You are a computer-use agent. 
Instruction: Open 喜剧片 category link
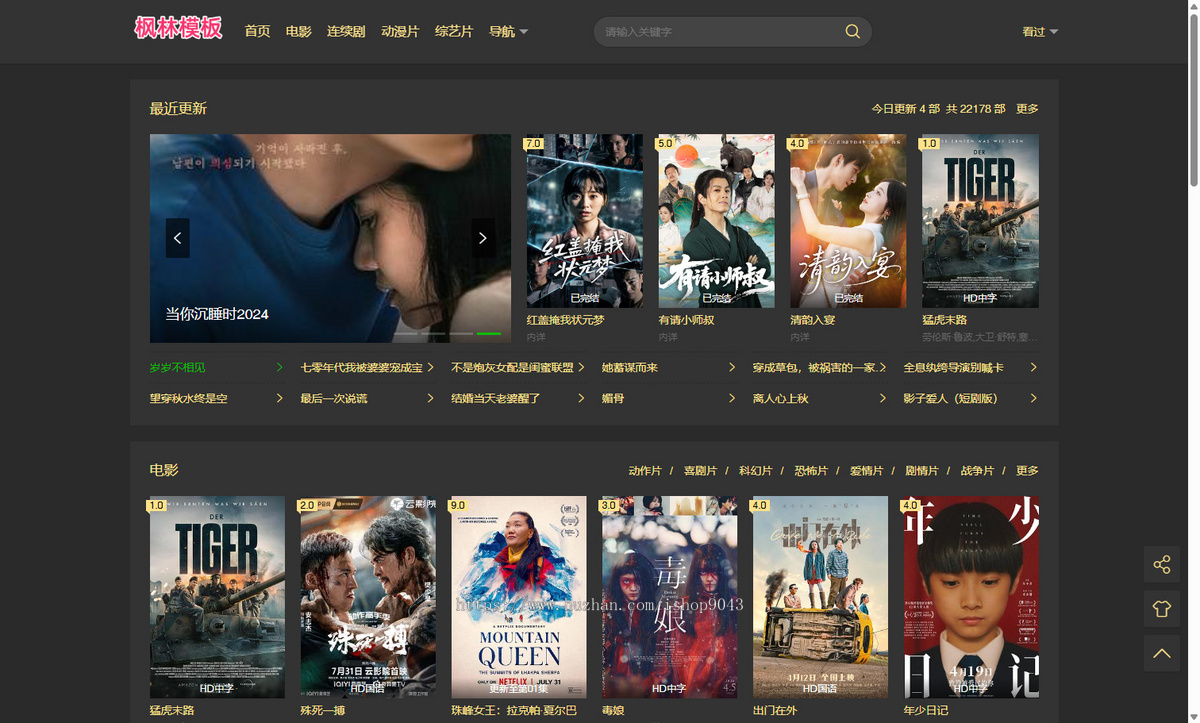(x=700, y=471)
